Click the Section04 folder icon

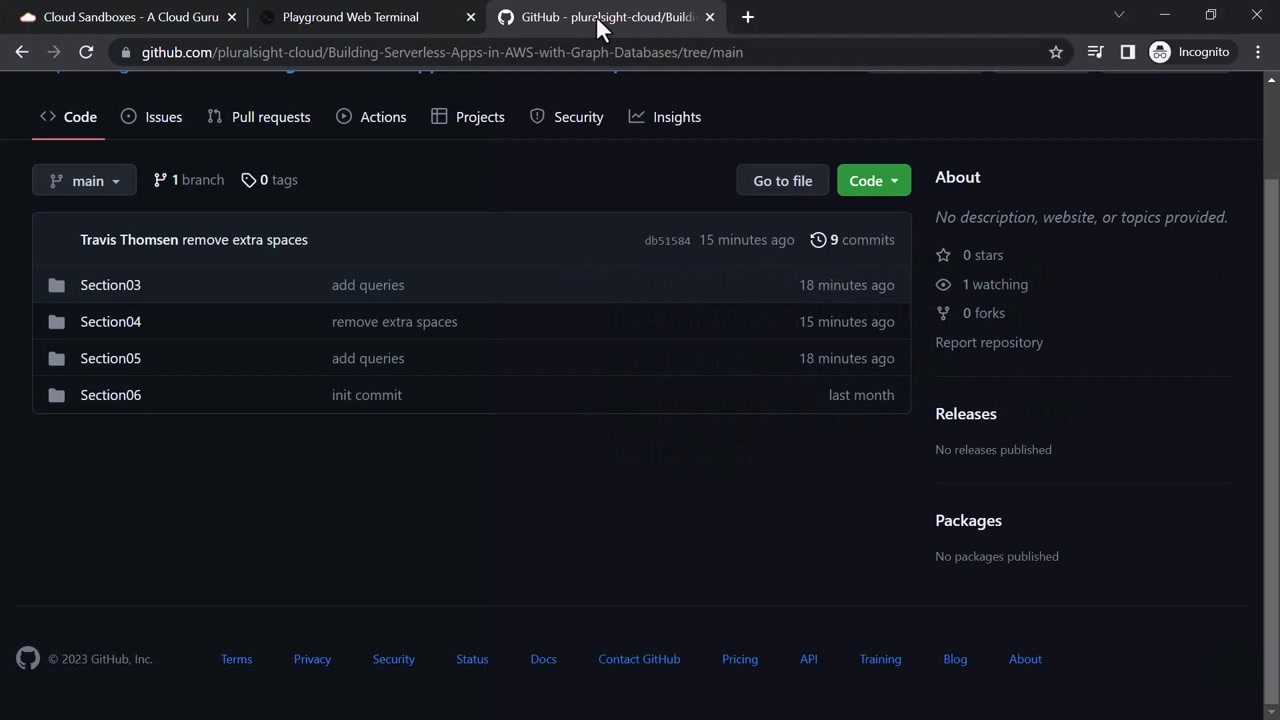(56, 322)
